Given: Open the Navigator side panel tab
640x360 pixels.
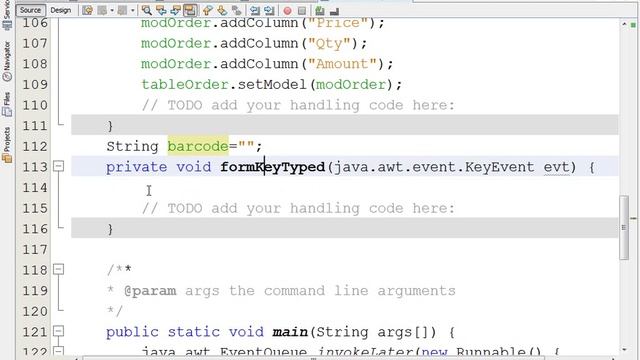Looking at the screenshot, I should pyautogui.click(x=7, y=61).
